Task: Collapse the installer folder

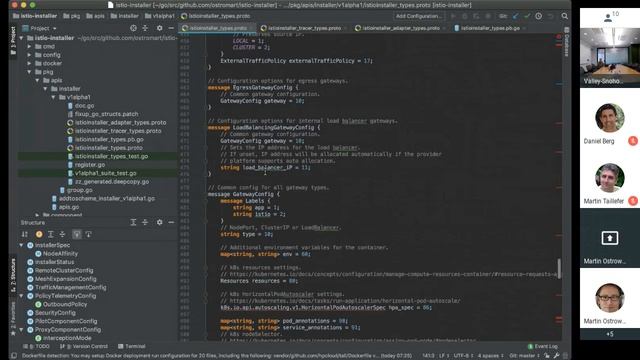Action: (x=45, y=89)
